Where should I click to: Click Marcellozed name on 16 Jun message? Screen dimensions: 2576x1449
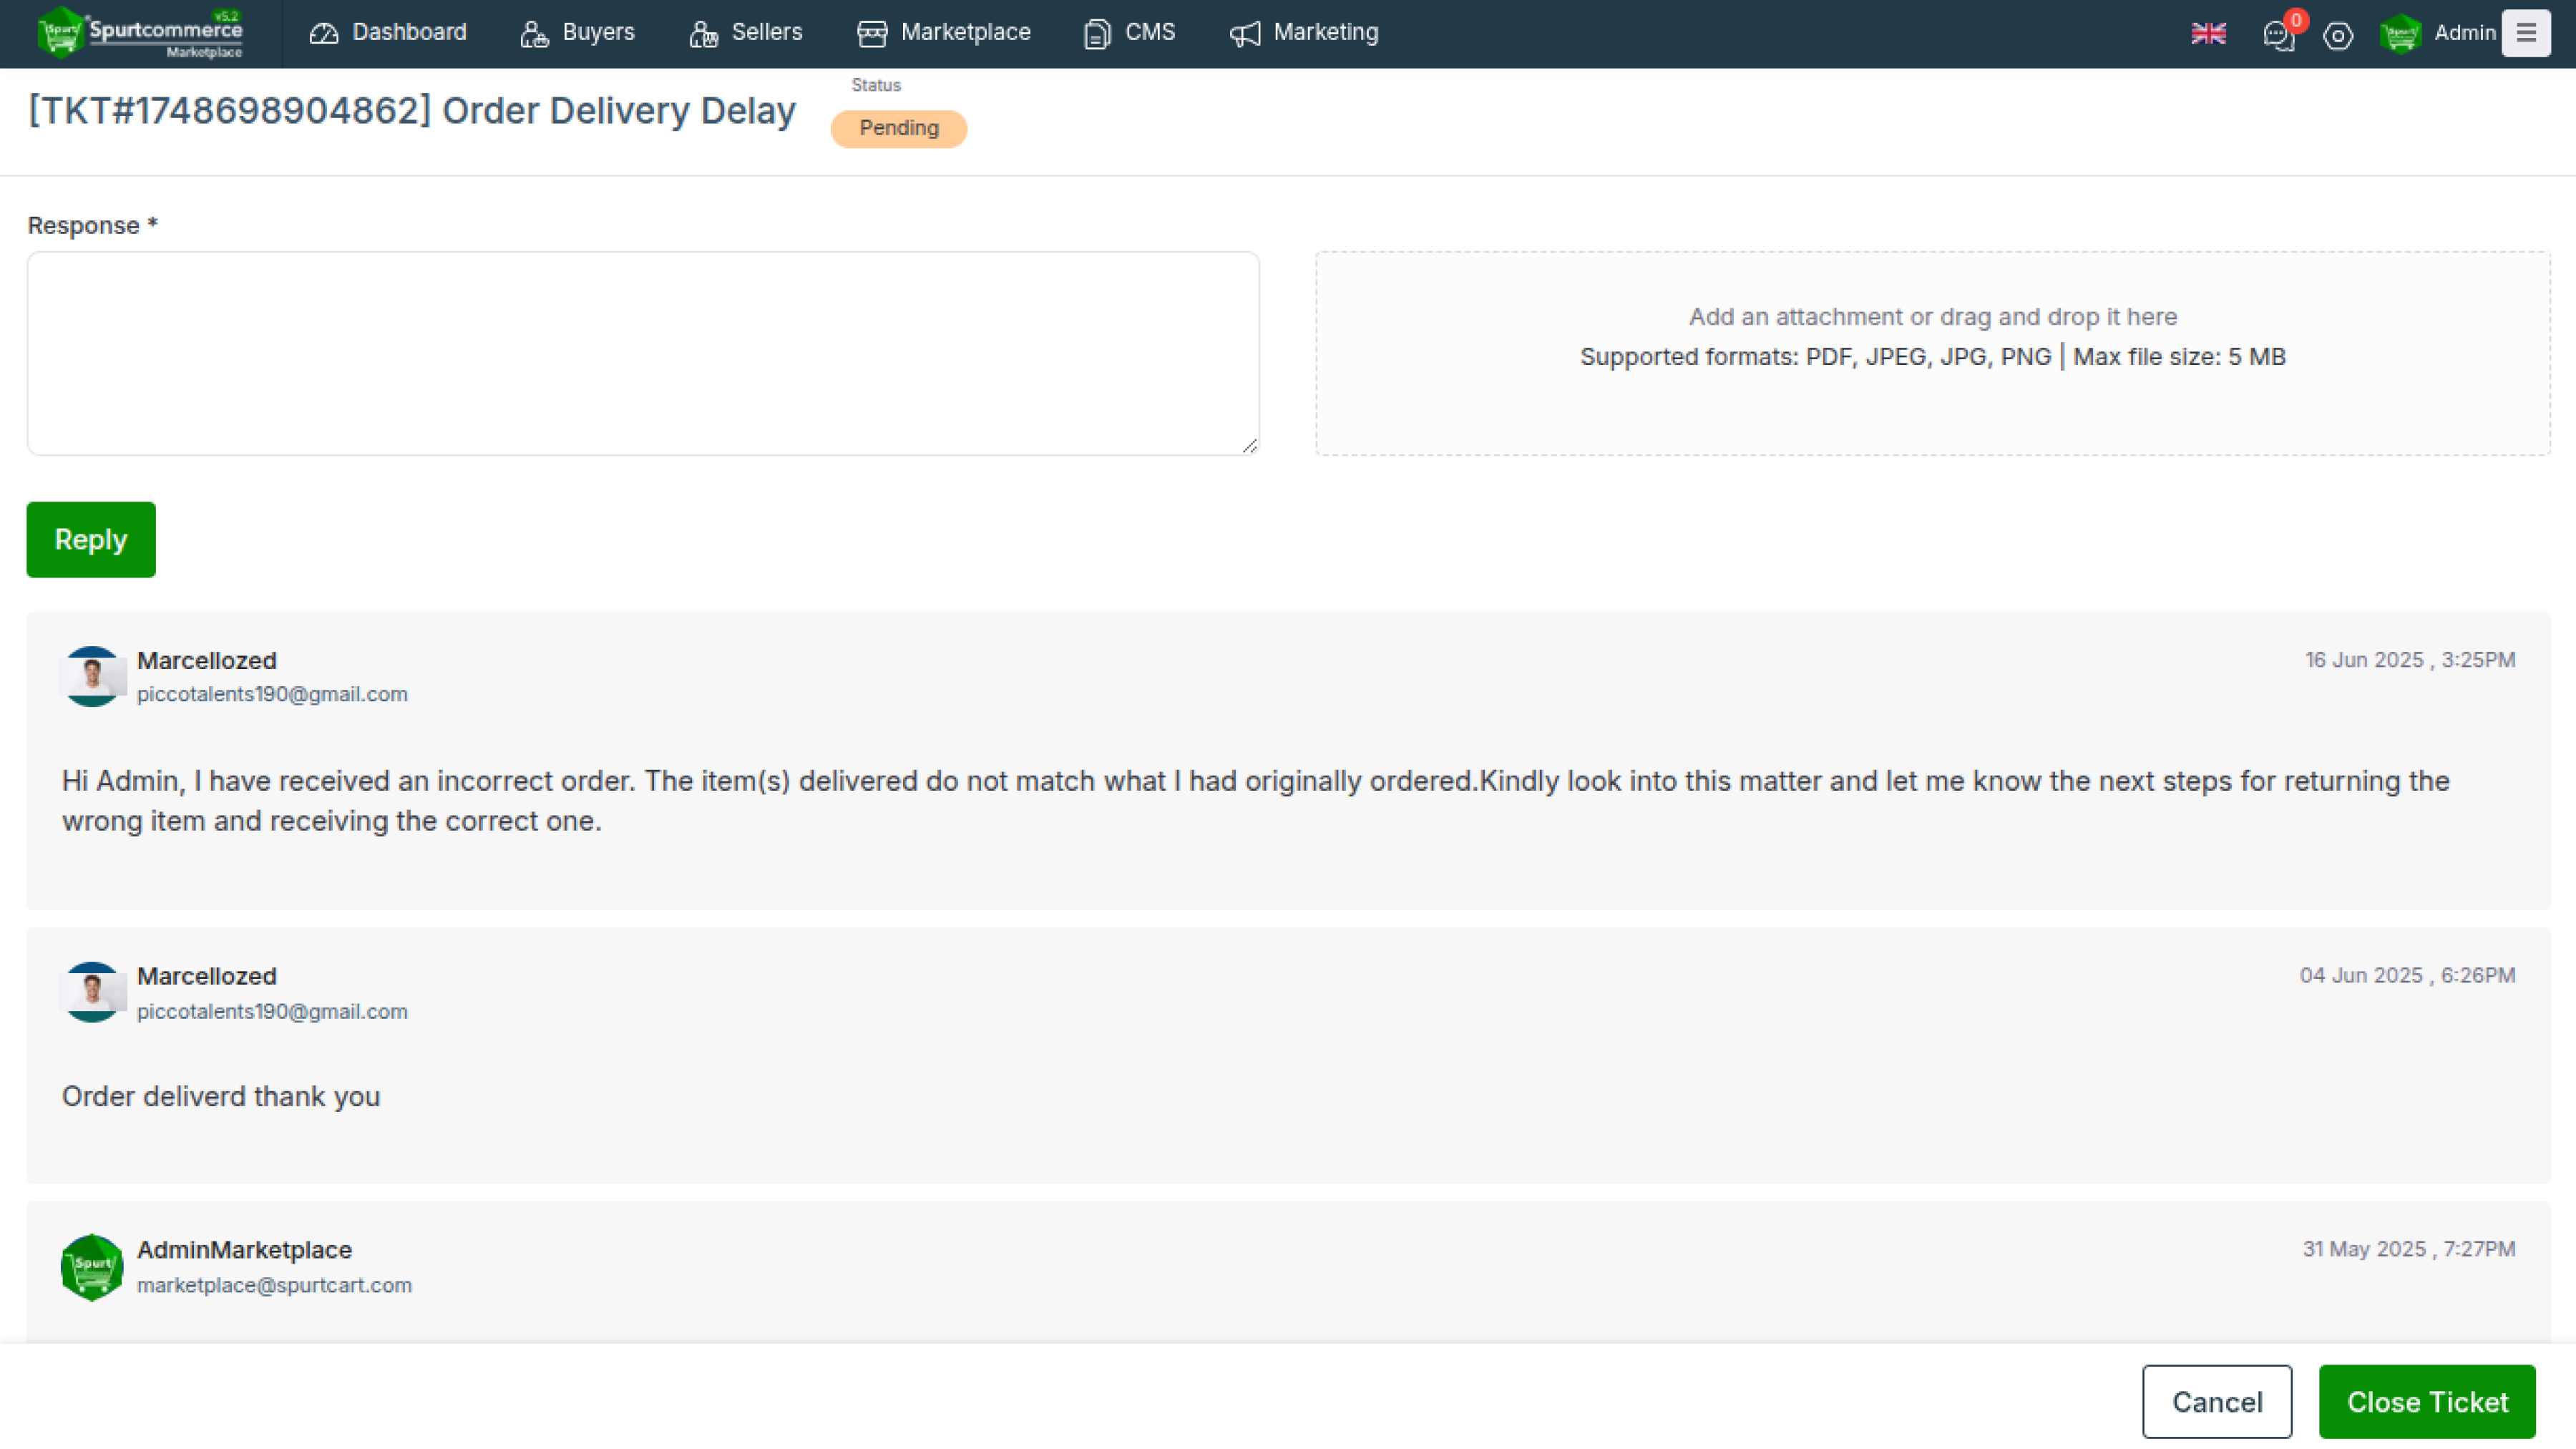coord(207,661)
